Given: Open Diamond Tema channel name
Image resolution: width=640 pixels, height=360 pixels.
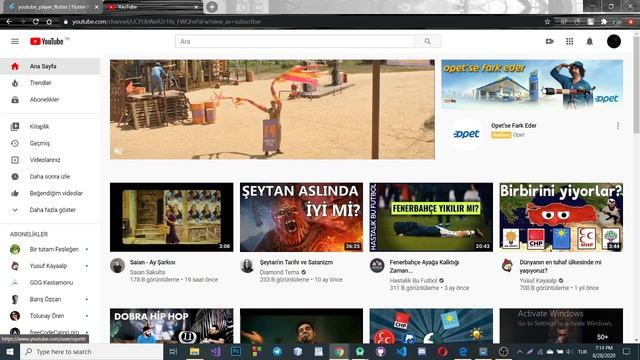Looking at the screenshot, I should [x=279, y=272].
